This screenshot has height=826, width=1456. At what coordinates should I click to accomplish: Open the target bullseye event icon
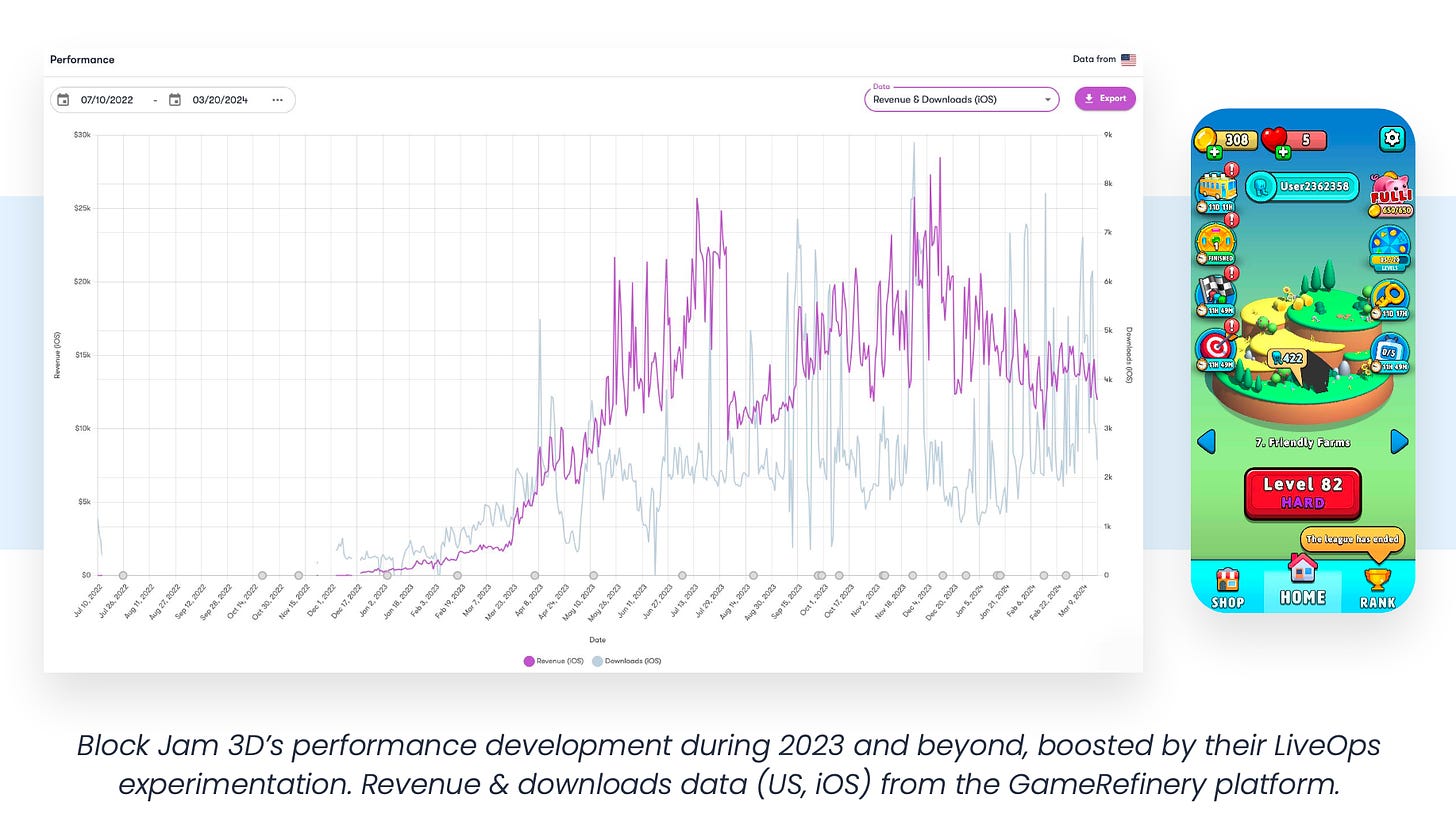pos(1216,347)
